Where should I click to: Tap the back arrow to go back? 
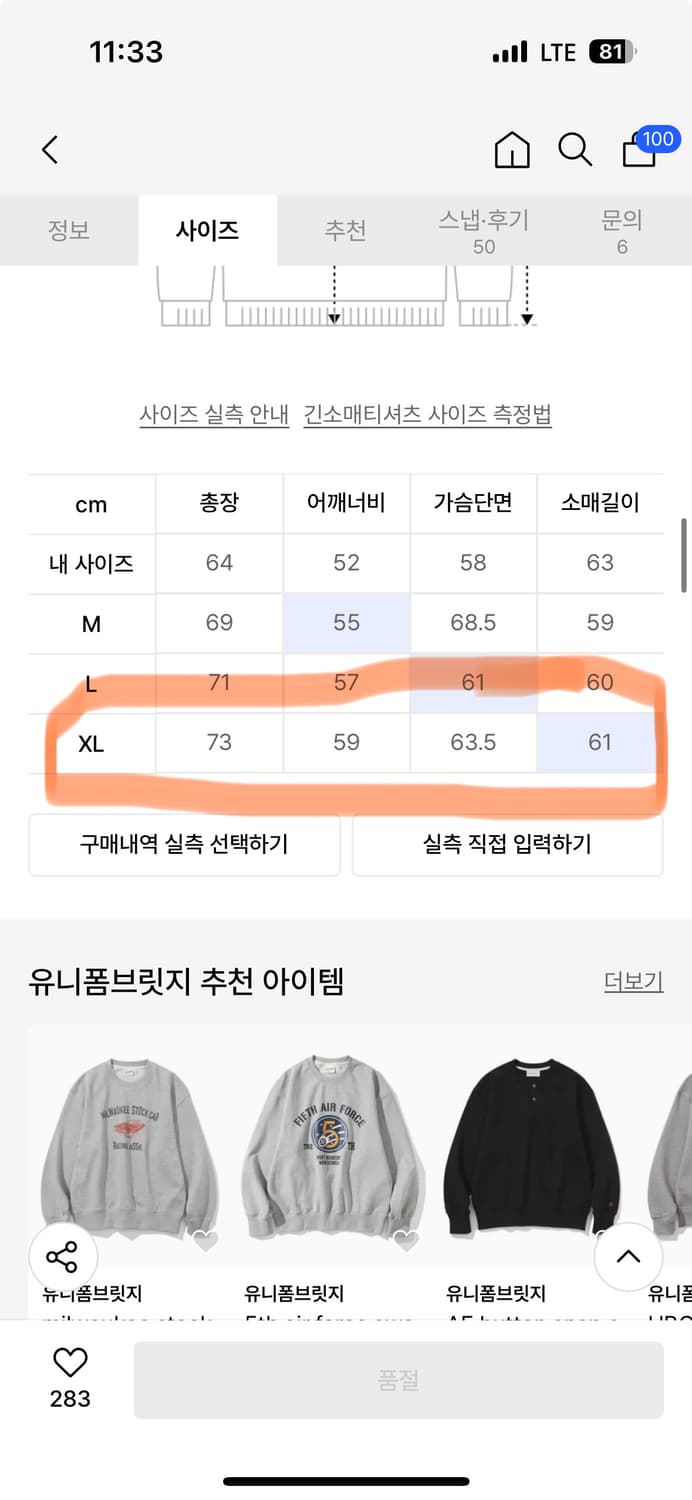(50, 149)
